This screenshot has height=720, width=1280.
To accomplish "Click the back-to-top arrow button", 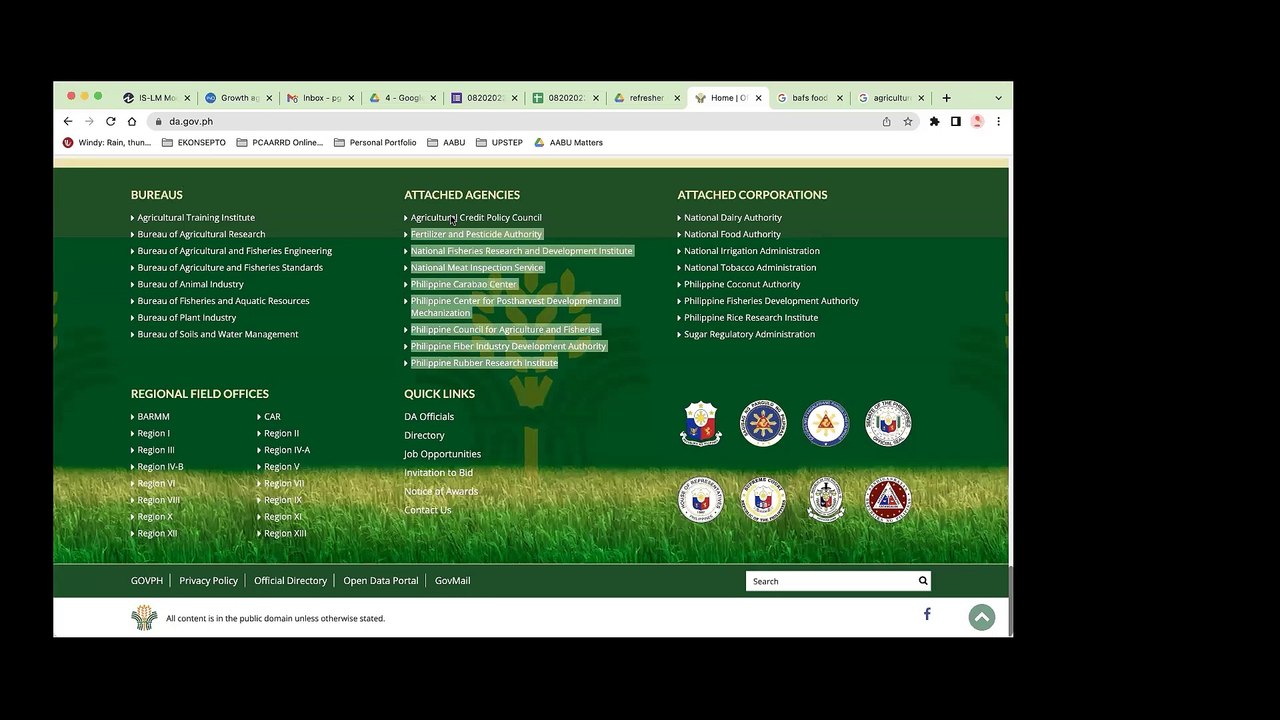I will [x=982, y=618].
